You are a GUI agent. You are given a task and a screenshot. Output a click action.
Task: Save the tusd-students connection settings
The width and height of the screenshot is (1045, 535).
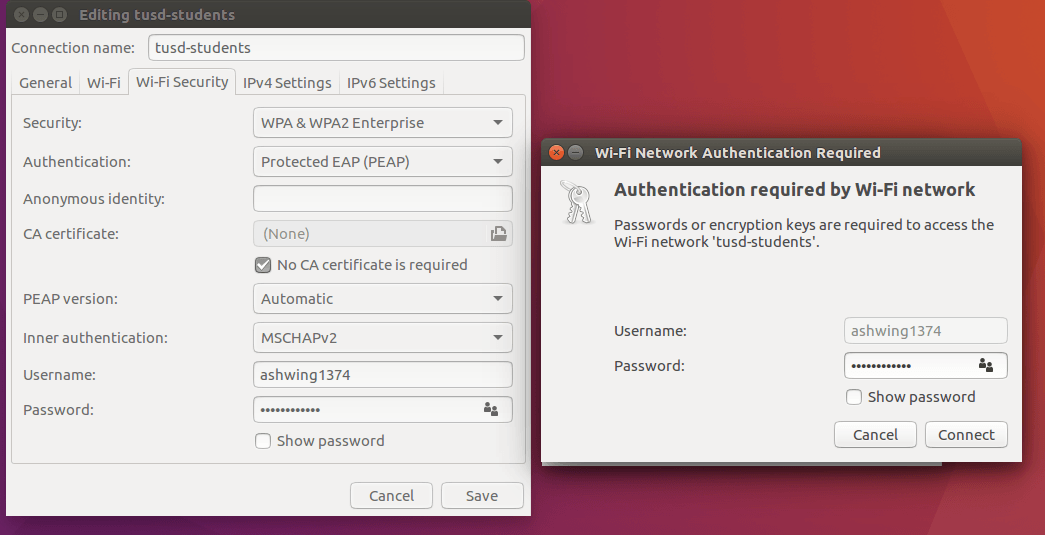click(482, 496)
